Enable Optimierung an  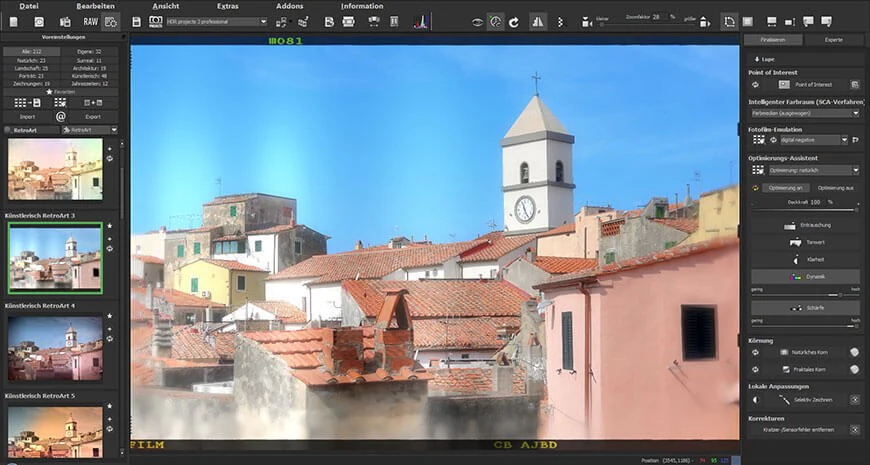pos(785,188)
